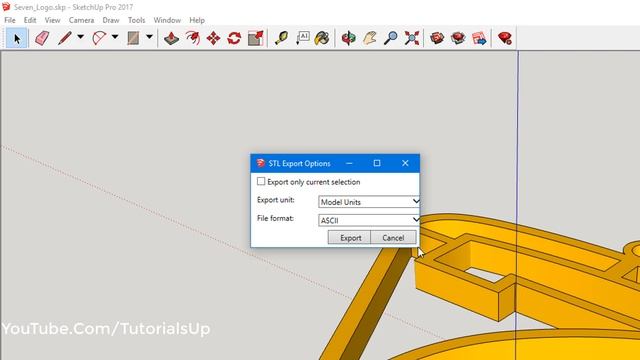Expand the Line tool options arrow
This screenshot has height=360, width=640.
coord(80,37)
